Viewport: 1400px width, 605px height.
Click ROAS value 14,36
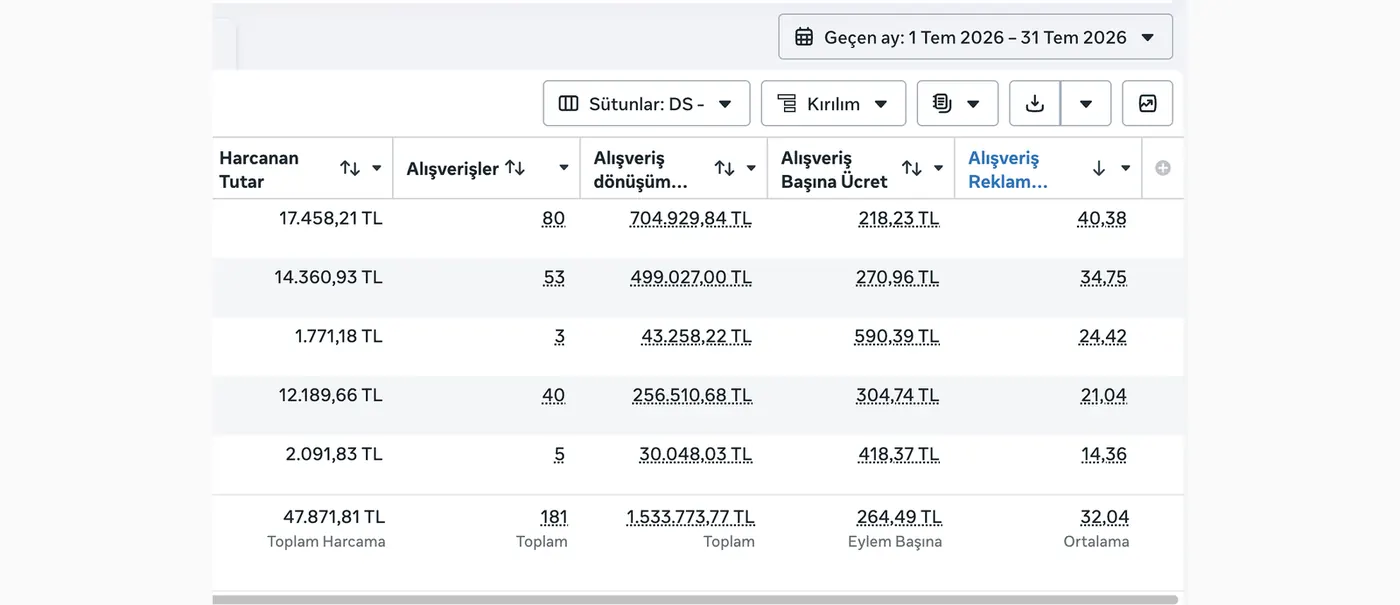[x=1104, y=455]
